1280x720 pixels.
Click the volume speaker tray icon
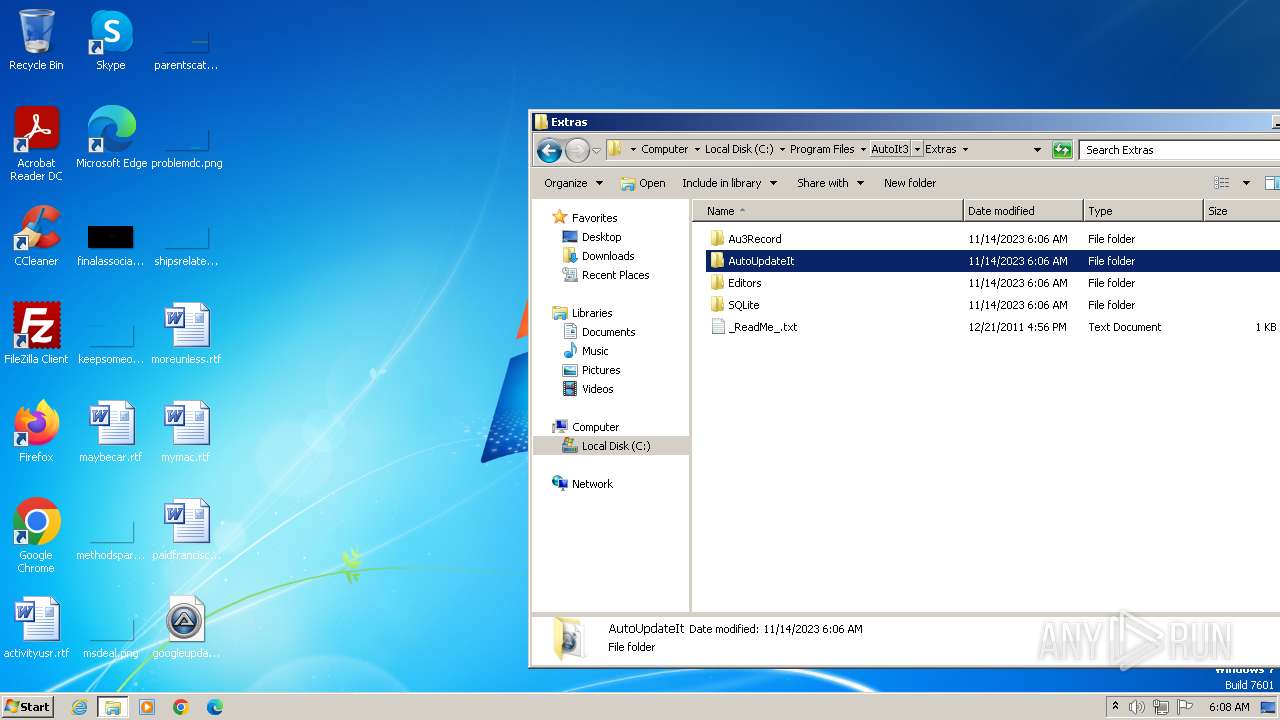tap(1136, 707)
